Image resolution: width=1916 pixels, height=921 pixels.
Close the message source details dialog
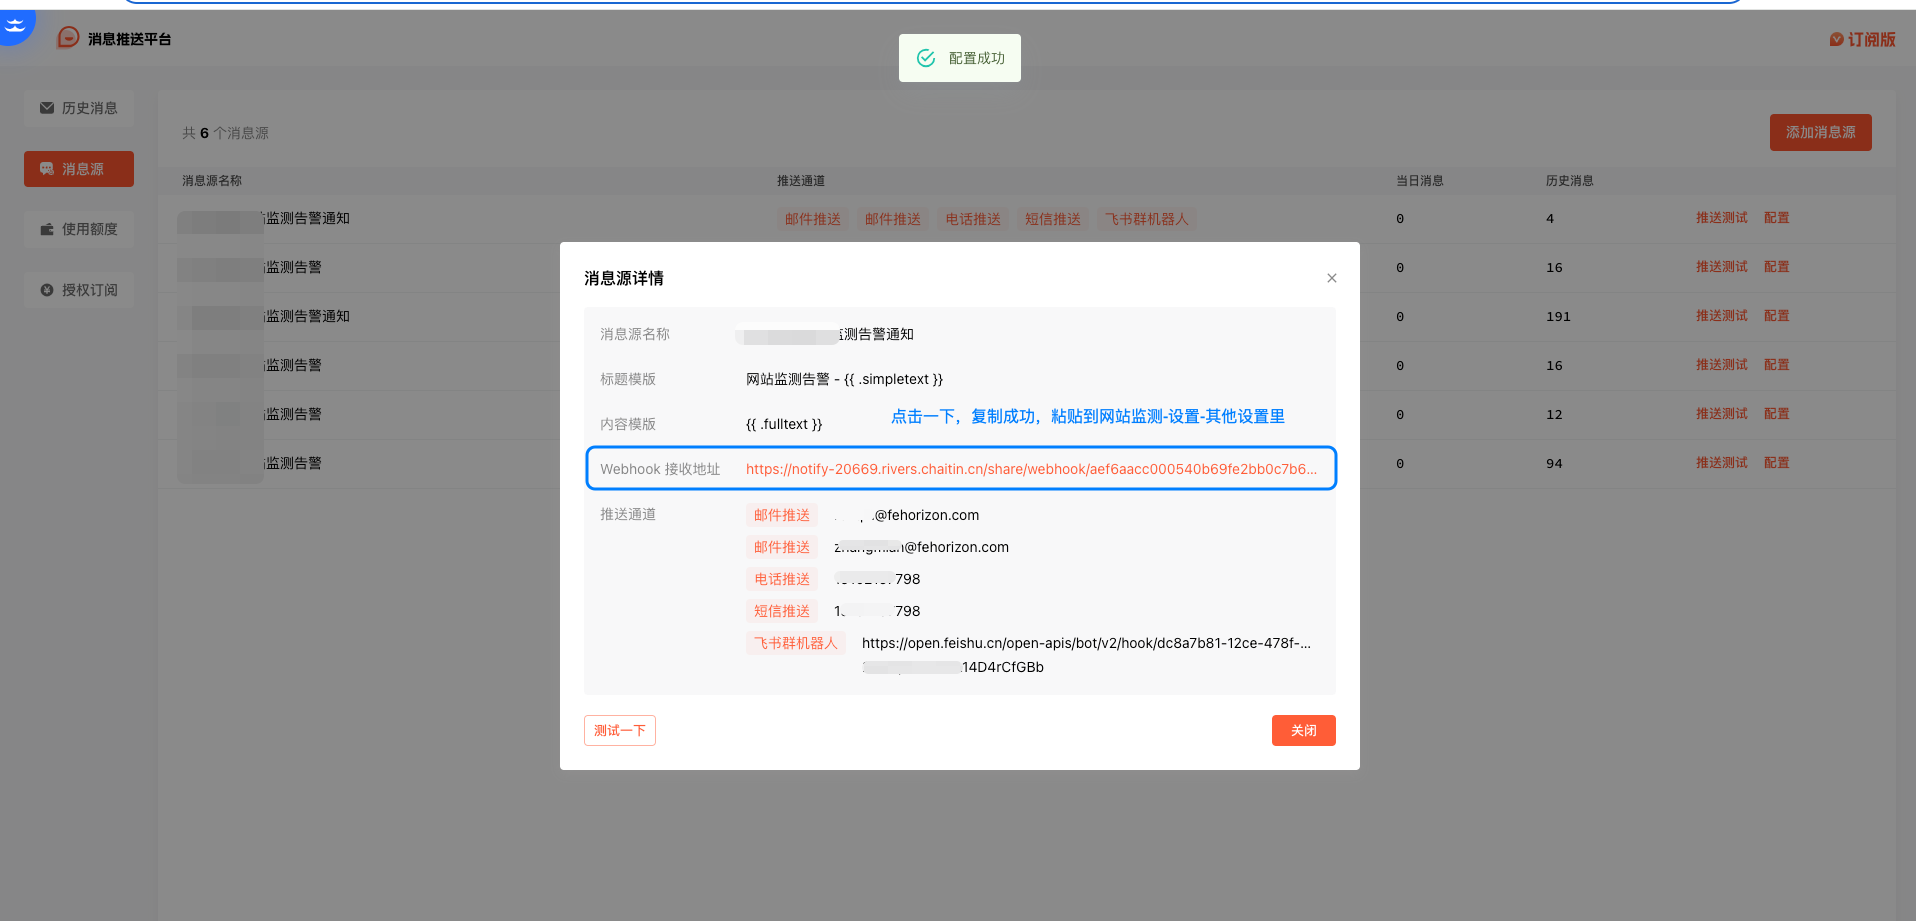click(1331, 278)
